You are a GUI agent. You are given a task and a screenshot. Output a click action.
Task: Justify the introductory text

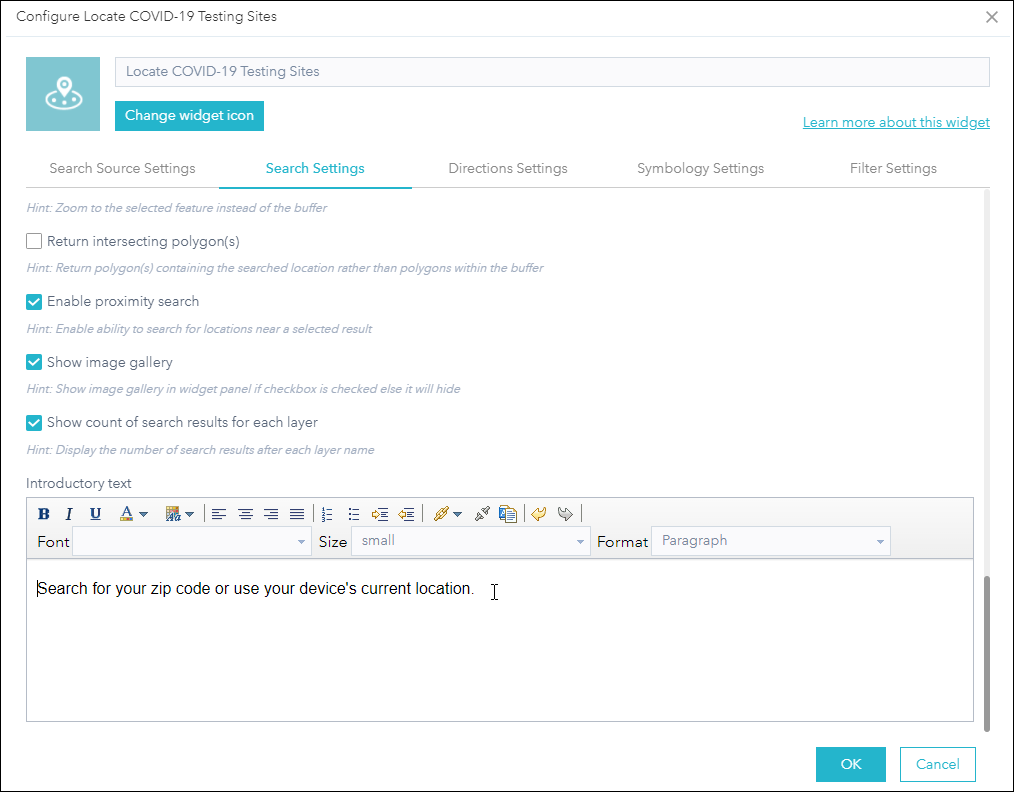[x=297, y=513]
